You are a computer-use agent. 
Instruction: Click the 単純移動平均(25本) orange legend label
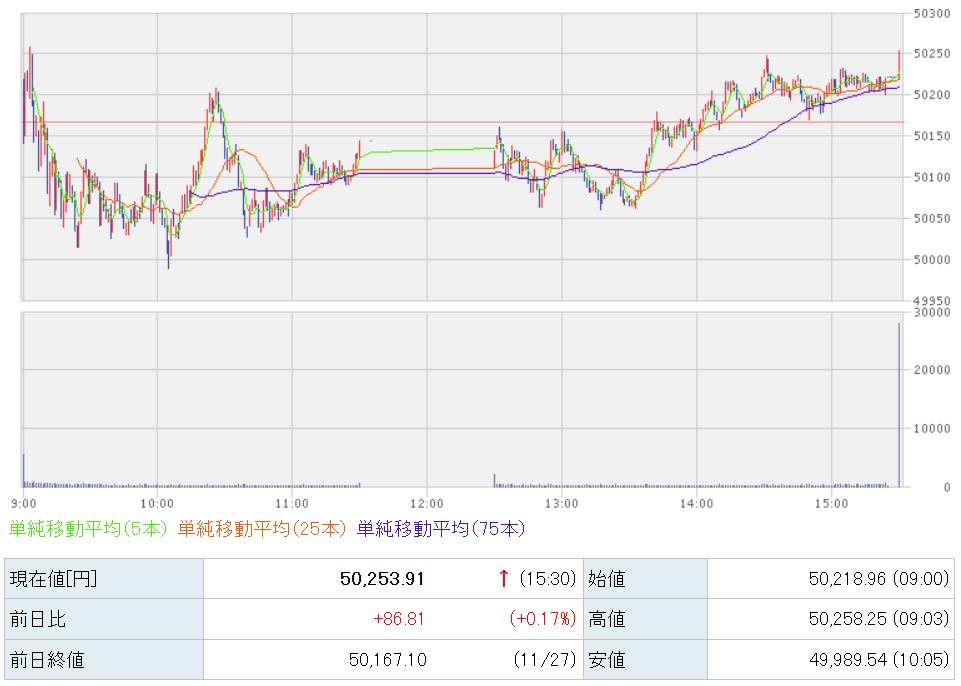[262, 528]
